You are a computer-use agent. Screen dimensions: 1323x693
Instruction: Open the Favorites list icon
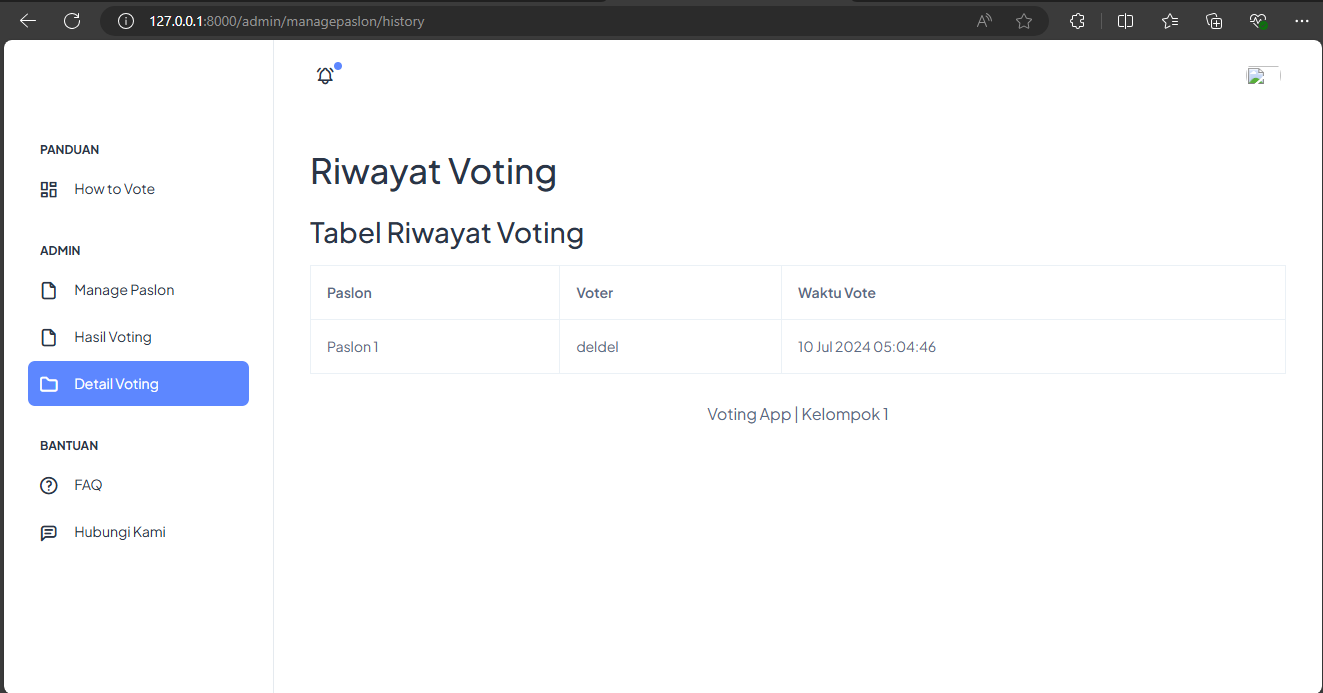coord(1170,21)
